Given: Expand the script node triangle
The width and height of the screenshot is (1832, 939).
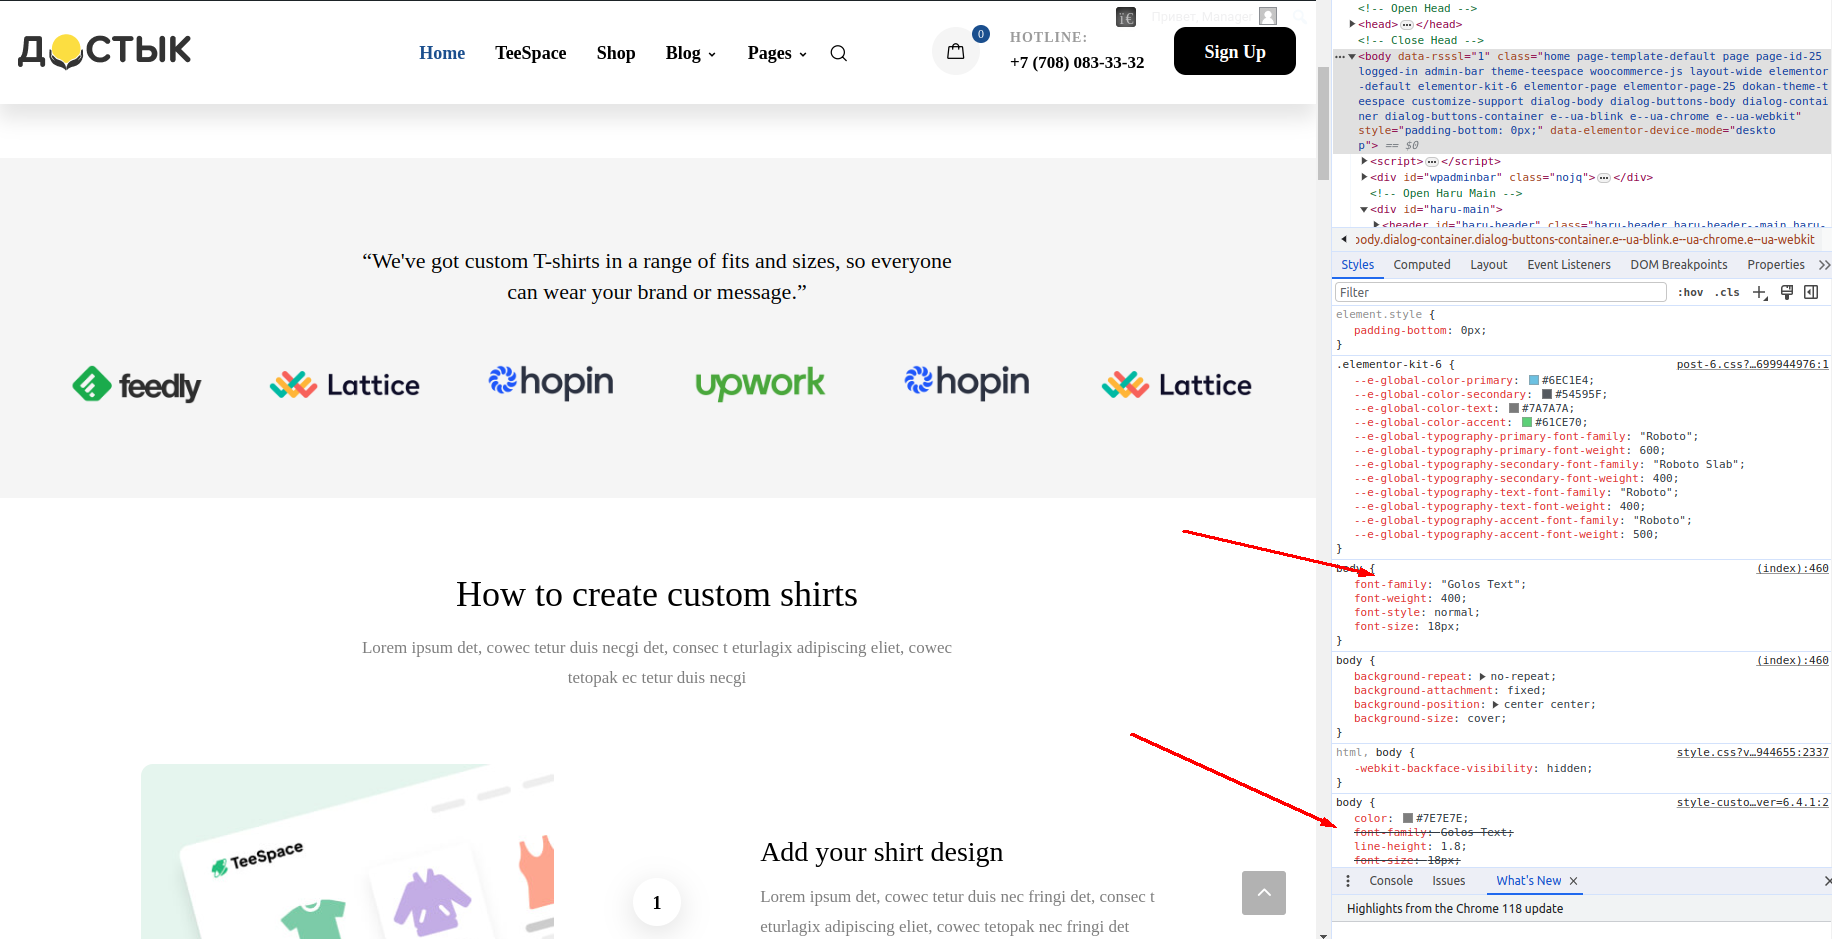Looking at the screenshot, I should (1365, 161).
